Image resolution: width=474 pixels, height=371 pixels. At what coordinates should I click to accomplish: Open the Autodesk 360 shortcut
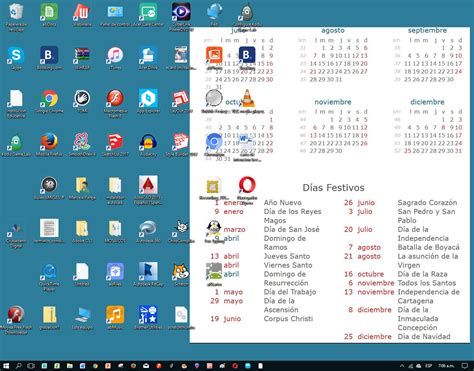148,228
